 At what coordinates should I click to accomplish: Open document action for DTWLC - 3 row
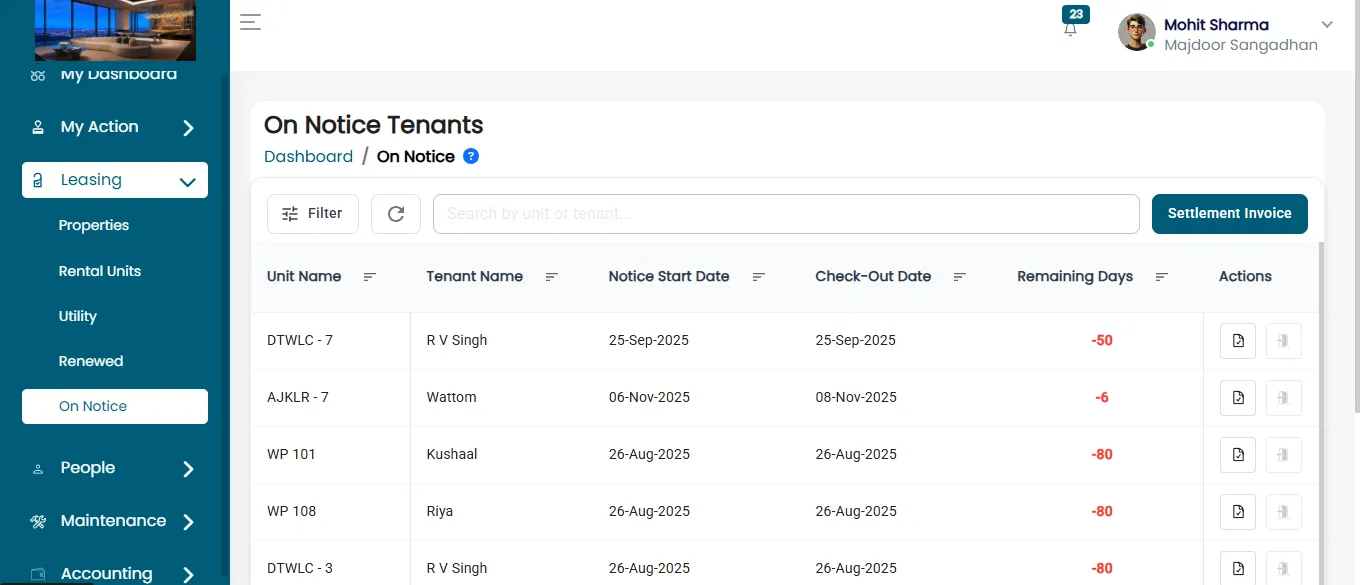pos(1238,568)
